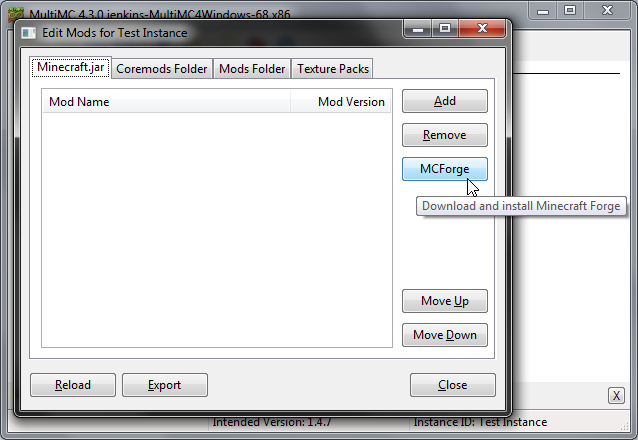
Task: Export the mod list
Action: click(165, 385)
